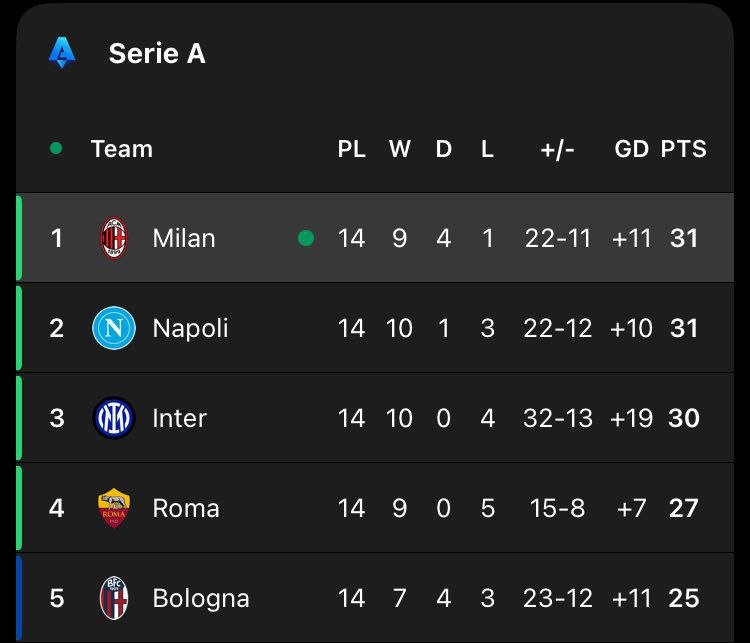The width and height of the screenshot is (750, 643).
Task: Sort the table by the PTS column
Action: (x=683, y=149)
